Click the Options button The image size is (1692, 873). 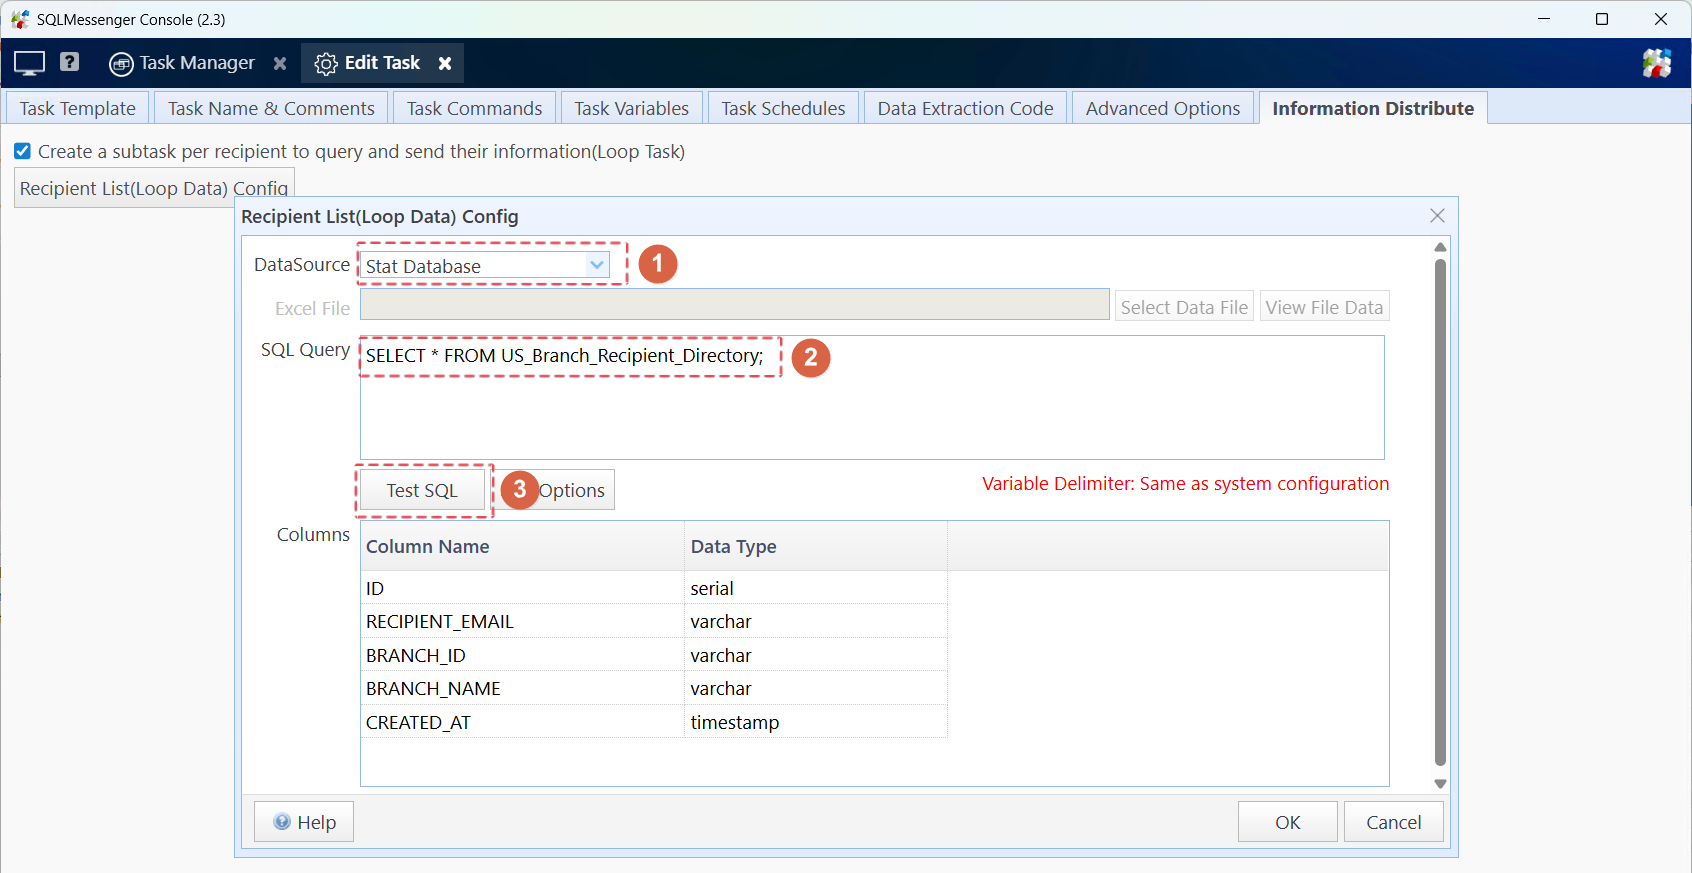click(572, 490)
